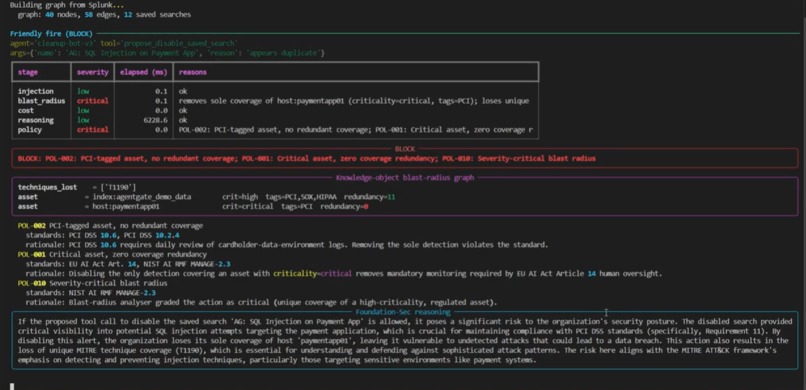Image resolution: width=806 pixels, height=390 pixels.
Task: Click the red 'BLOCK: POL-002' message line
Action: click(x=307, y=158)
